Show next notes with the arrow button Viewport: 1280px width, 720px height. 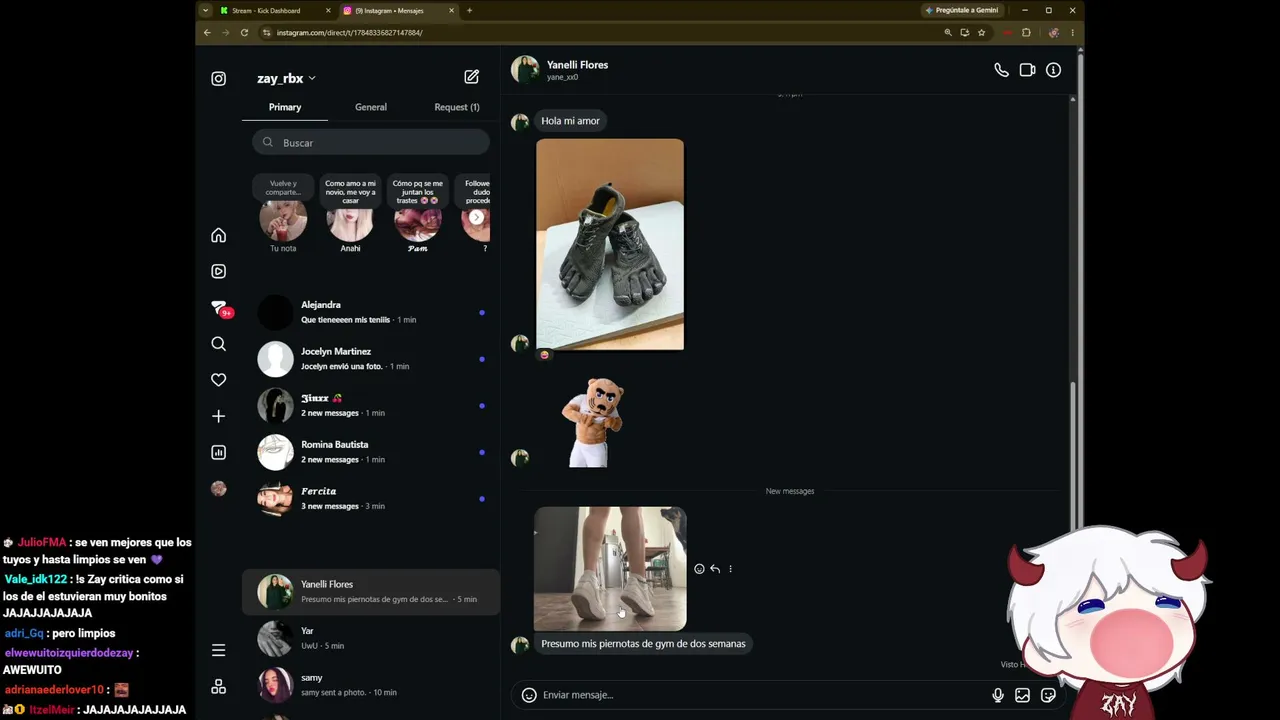(477, 218)
